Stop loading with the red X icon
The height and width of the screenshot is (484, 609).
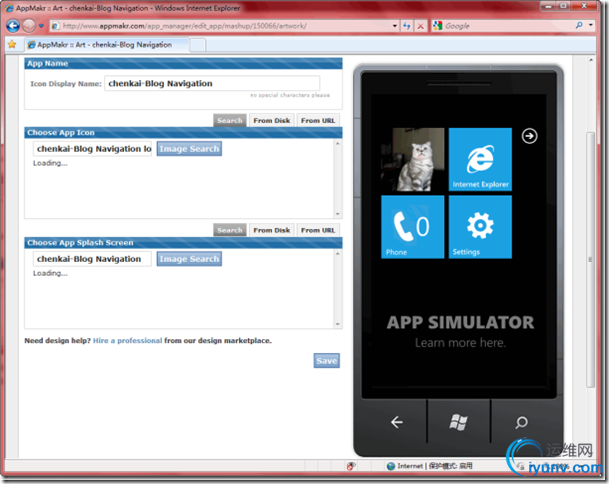pos(421,26)
